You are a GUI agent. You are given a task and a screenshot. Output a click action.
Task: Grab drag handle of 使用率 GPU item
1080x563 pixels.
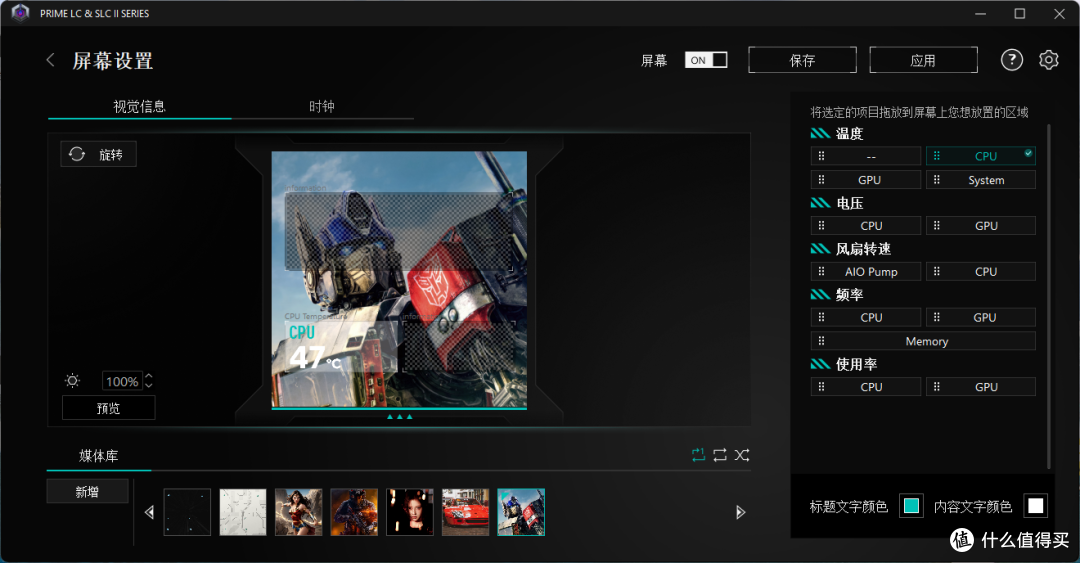coord(936,387)
